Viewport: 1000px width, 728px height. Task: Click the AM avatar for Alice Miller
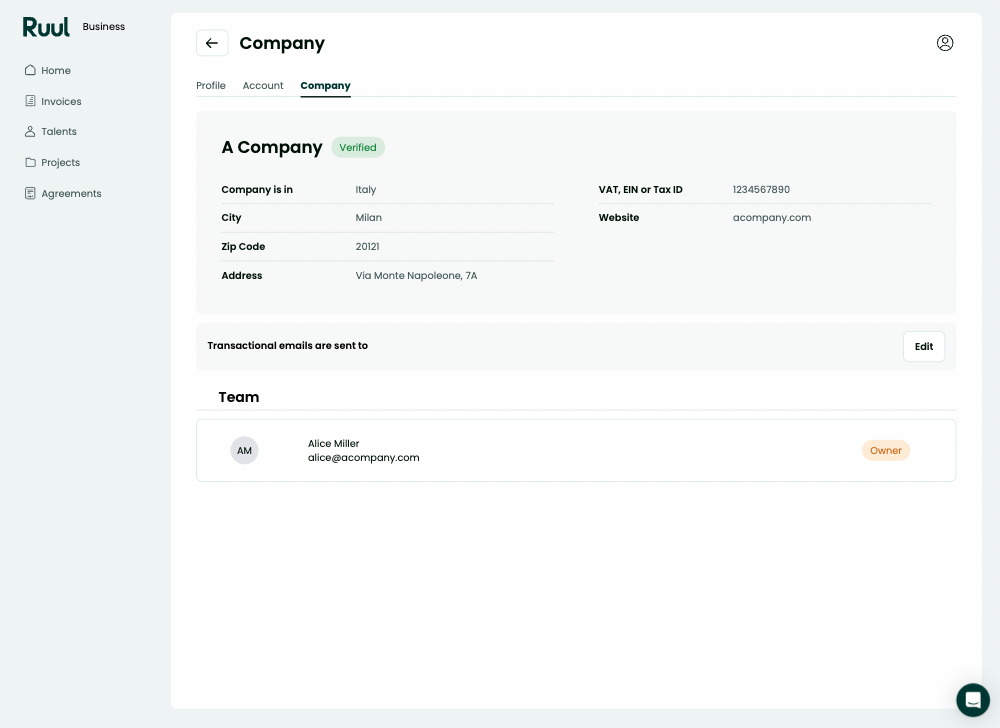point(244,450)
